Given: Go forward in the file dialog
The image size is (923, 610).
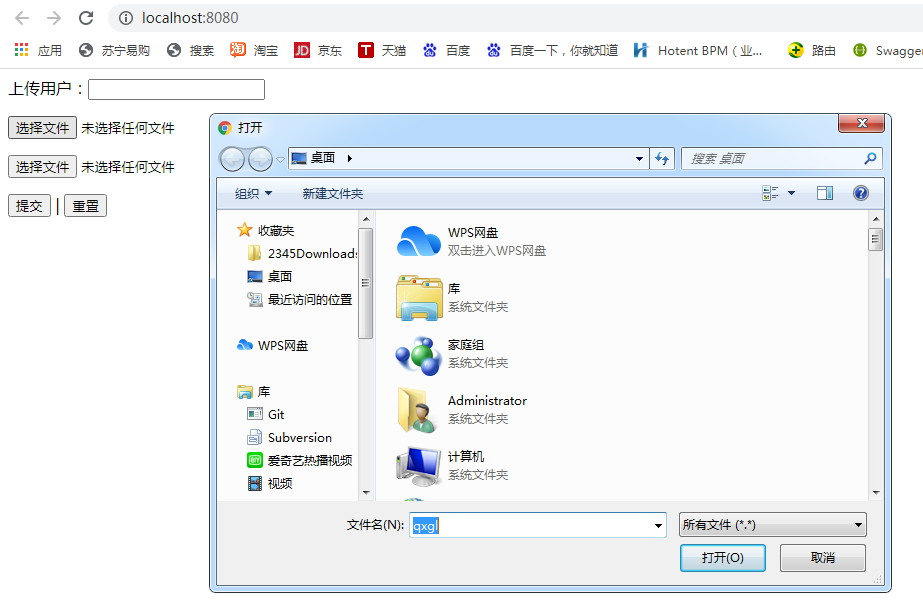Looking at the screenshot, I should point(260,159).
